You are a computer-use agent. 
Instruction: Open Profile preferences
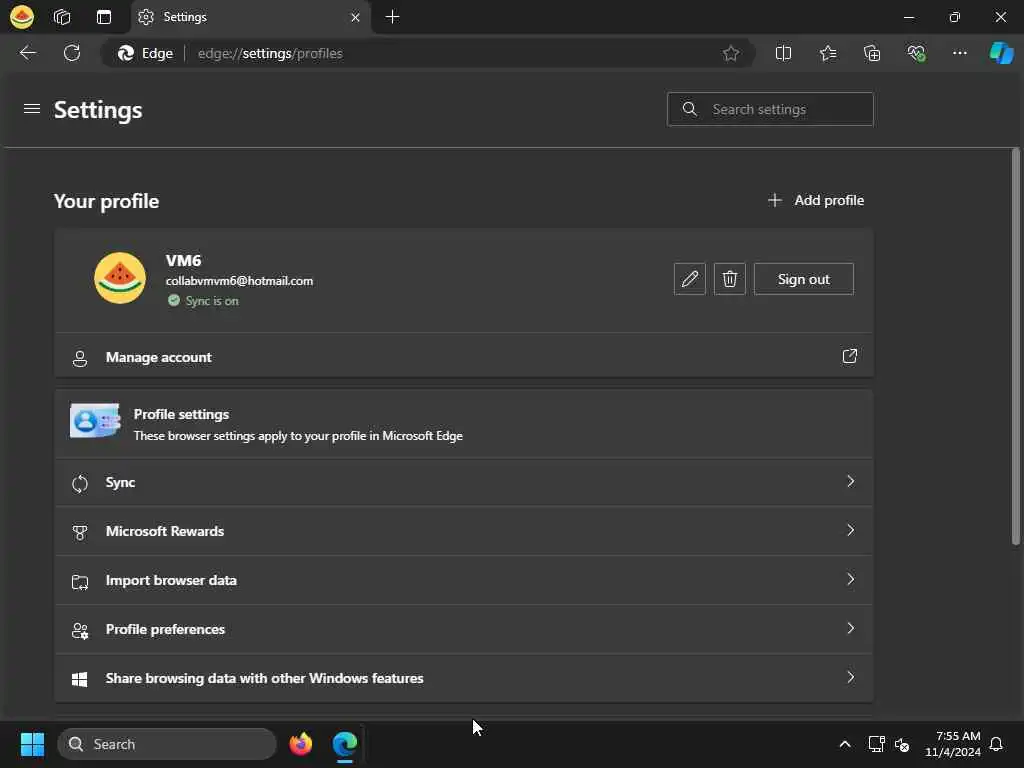(464, 629)
